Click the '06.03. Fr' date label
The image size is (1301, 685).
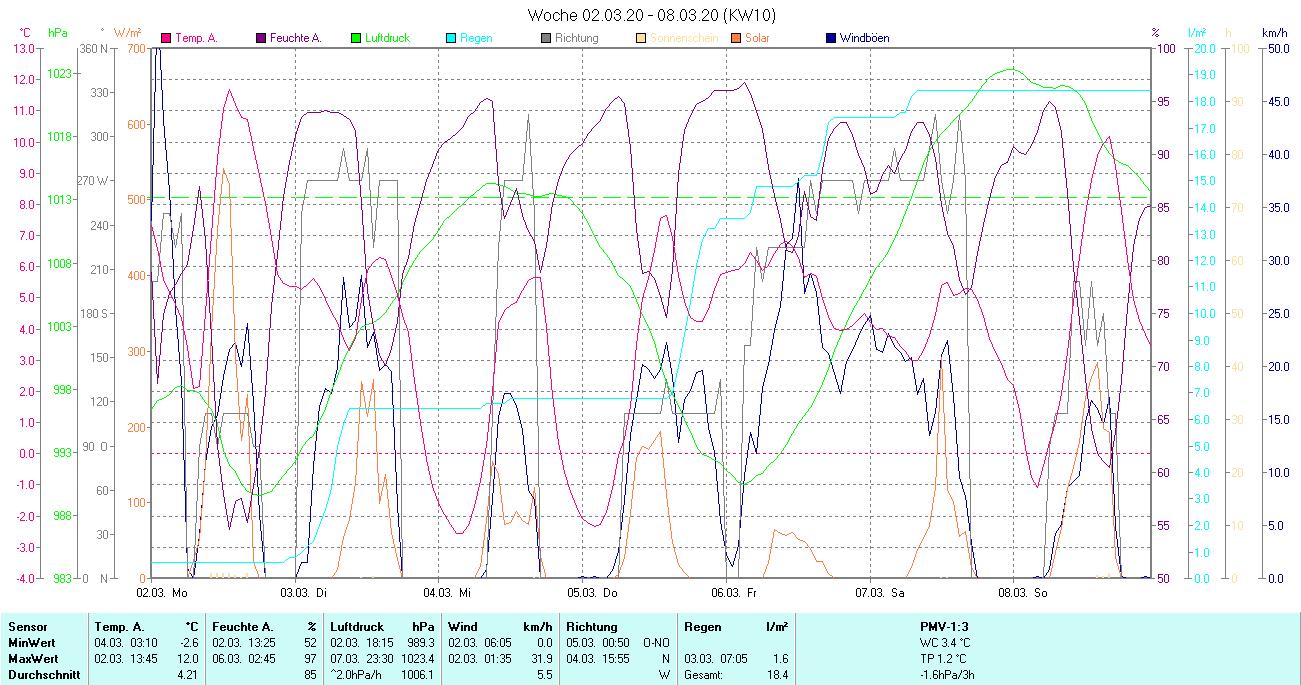733,593
